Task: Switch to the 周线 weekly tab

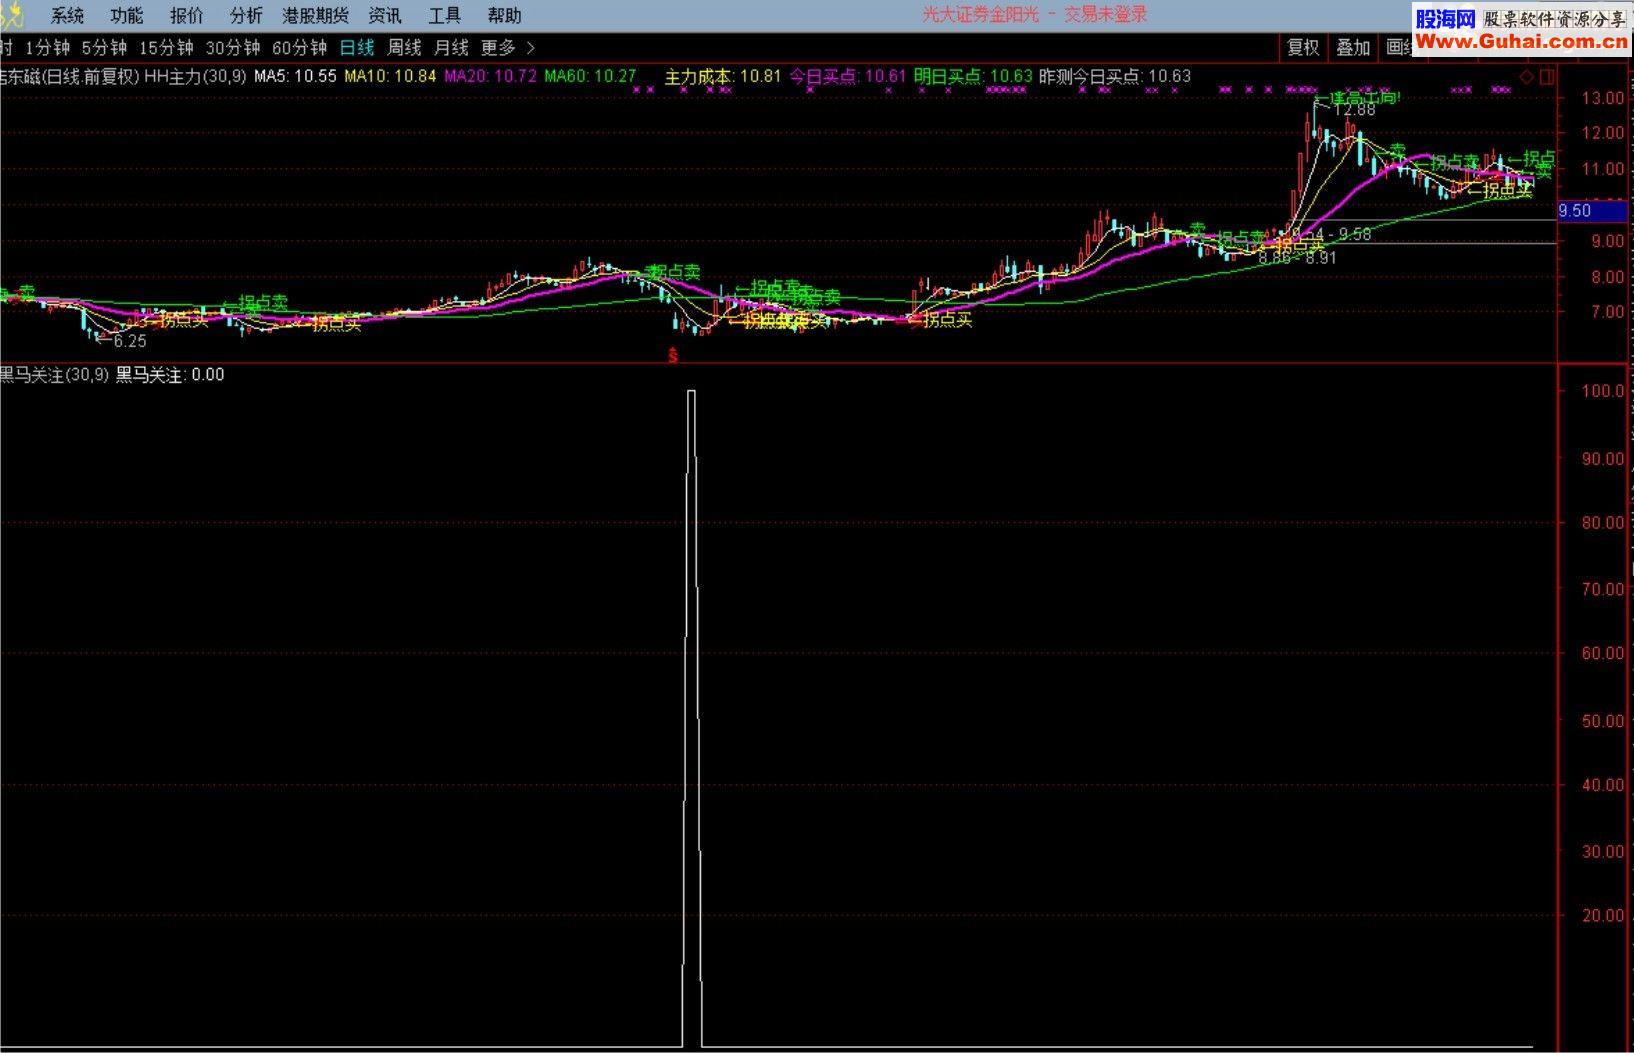Action: point(405,47)
